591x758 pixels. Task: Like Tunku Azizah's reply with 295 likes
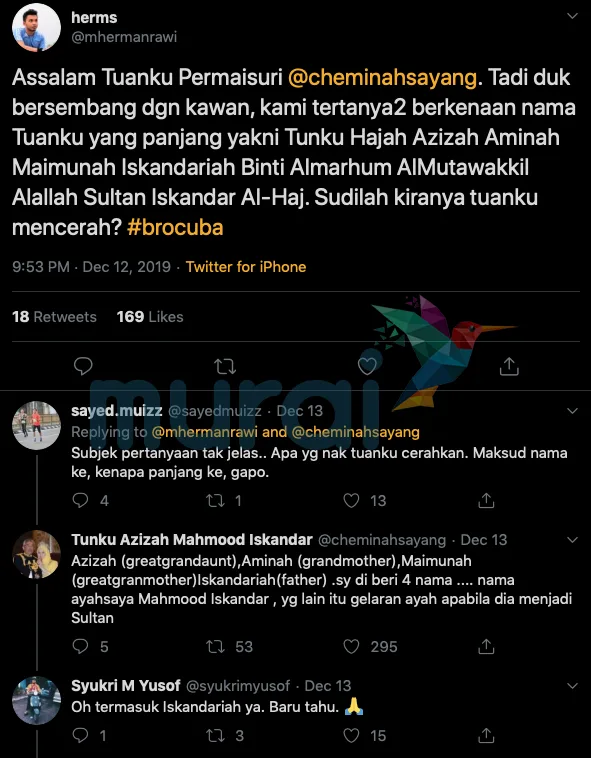(x=351, y=646)
